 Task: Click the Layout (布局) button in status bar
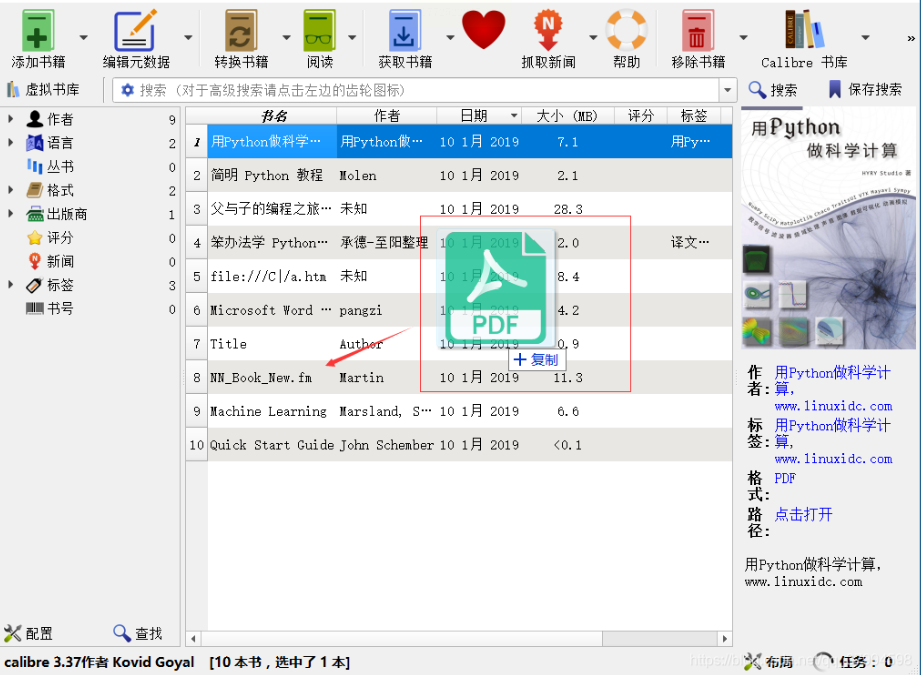(768, 662)
